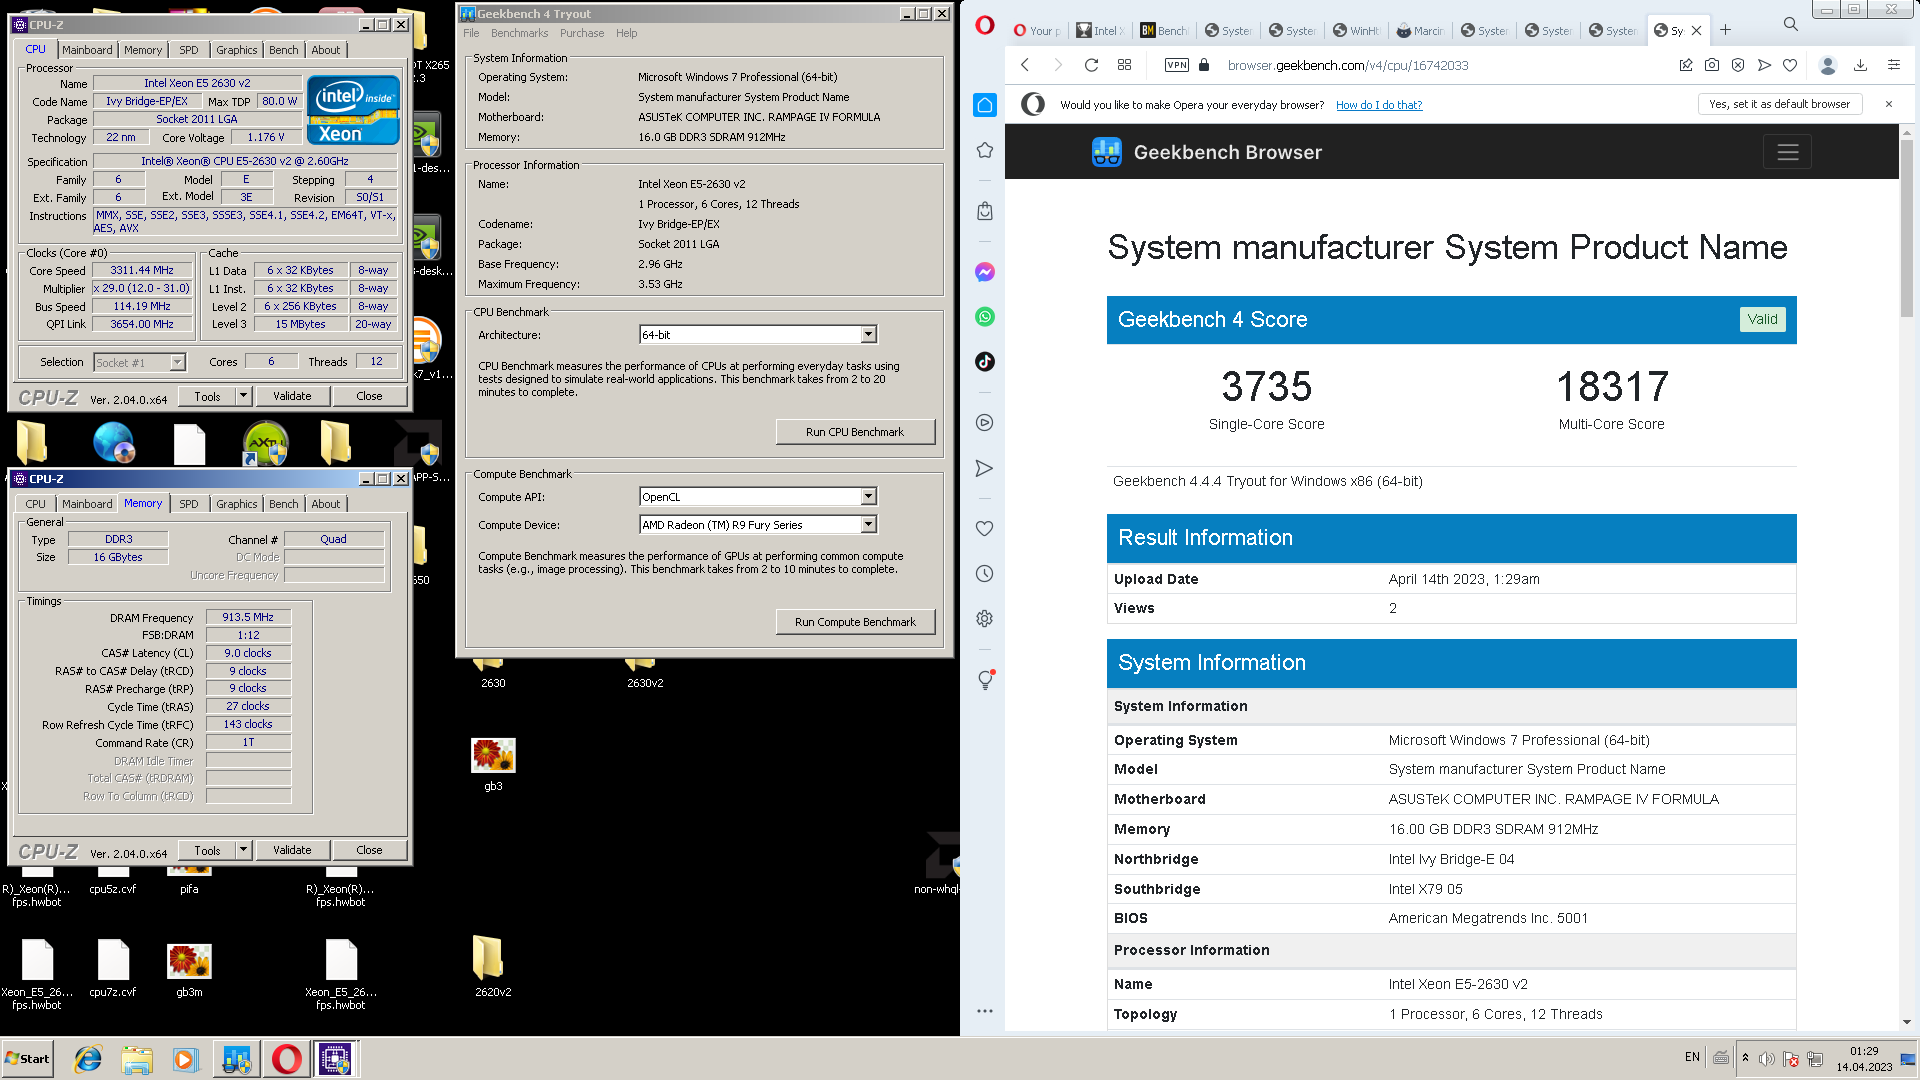Image resolution: width=1920 pixels, height=1080 pixels.
Task: Open Opera Speed Dial grid icon
Action: click(1124, 65)
